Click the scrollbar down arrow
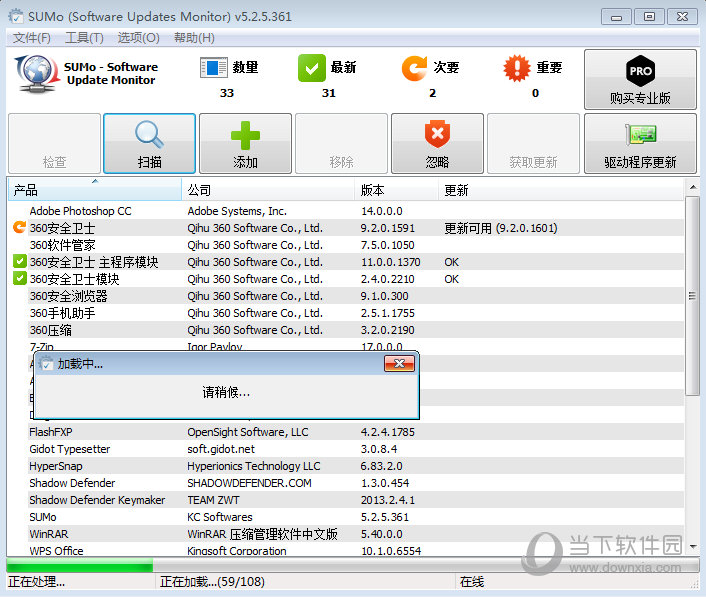 tap(693, 547)
